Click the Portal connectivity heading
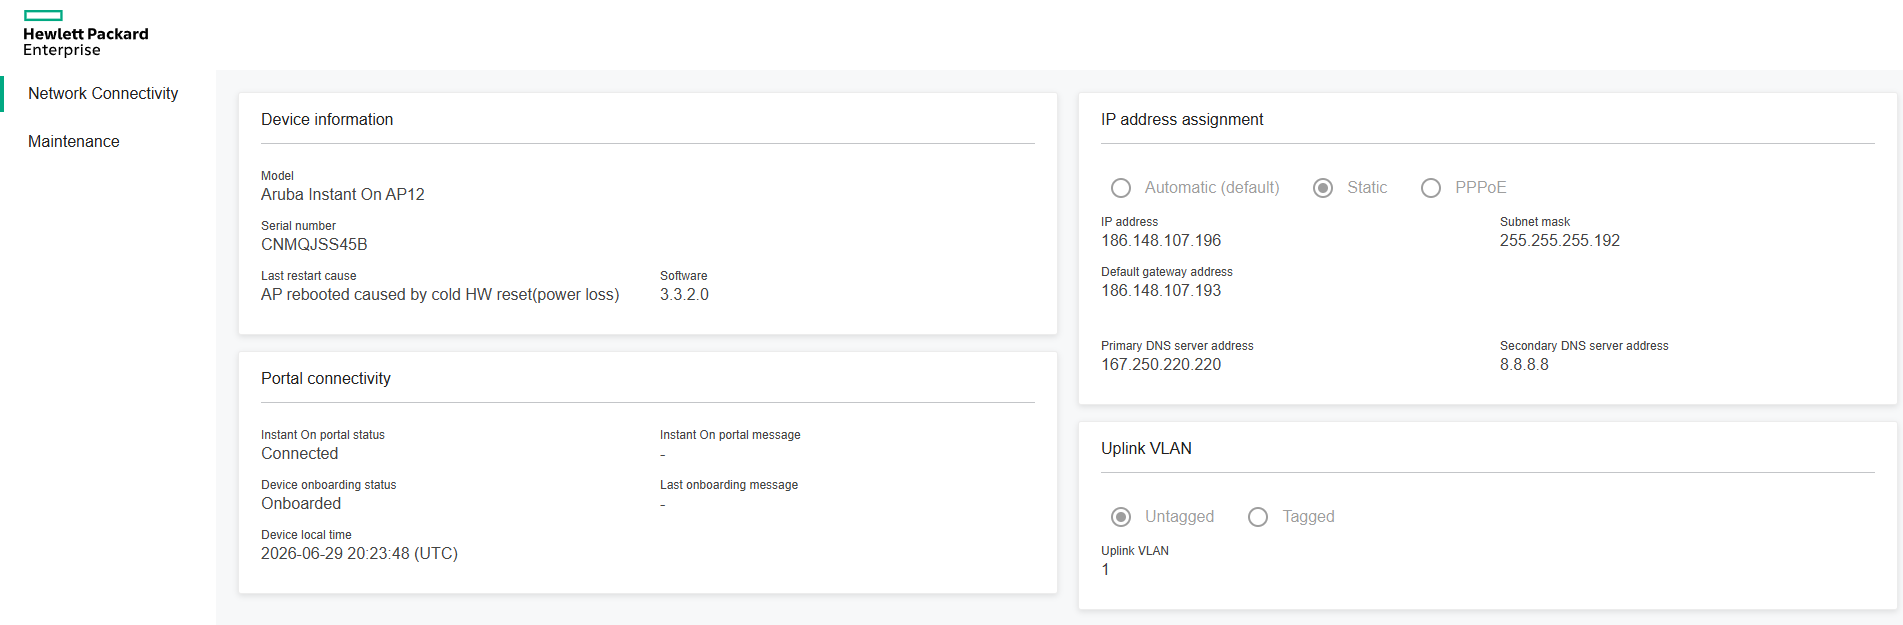 click(x=326, y=379)
